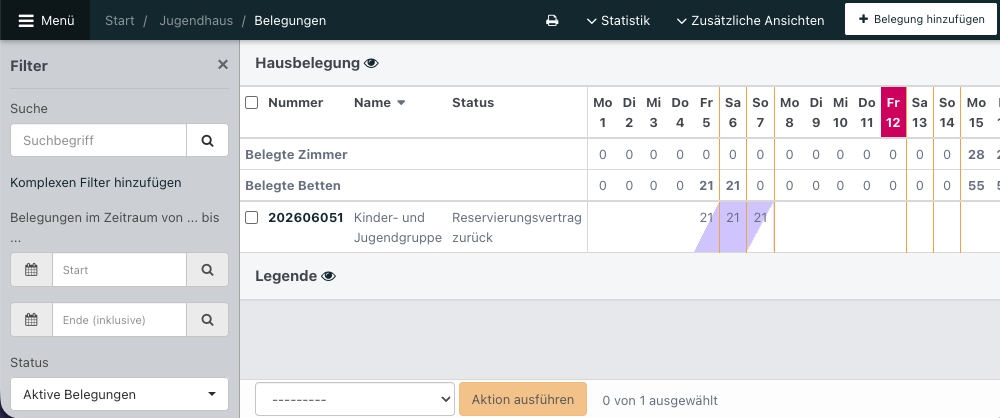Screen dimensions: 1000x418
Task: Click the Status column header
Action: coord(473,103)
